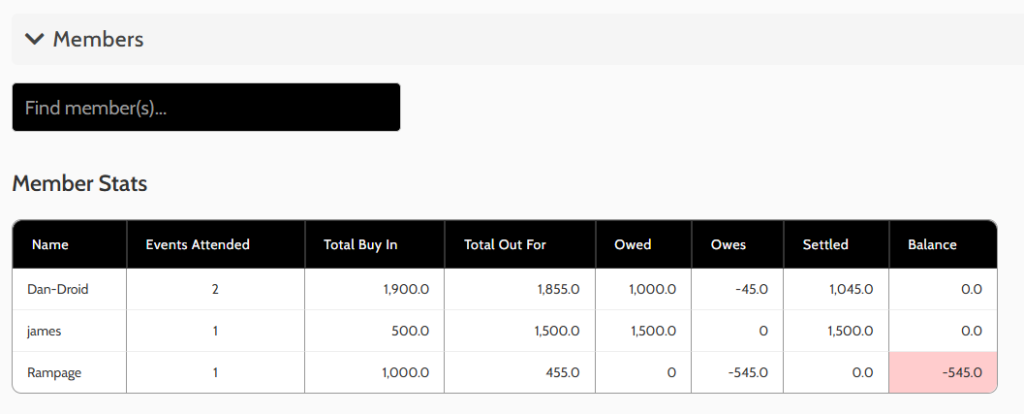1024x414 pixels.
Task: Select the Dan-Droid member row name
Action: pos(59,289)
